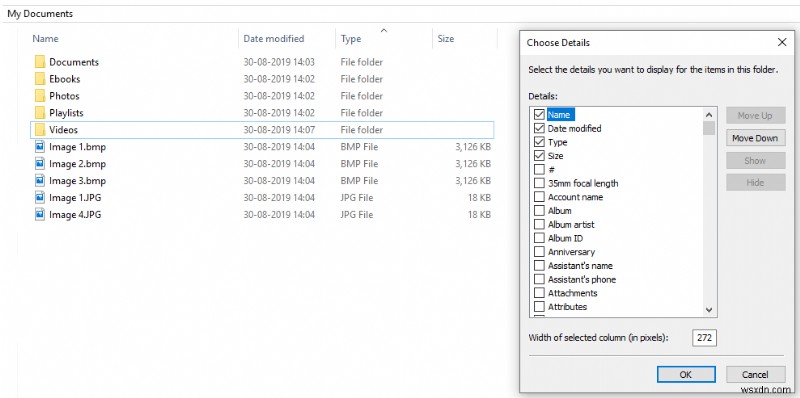This screenshot has width=800, height=398.
Task: Click BMP File type of Image 1.bmp
Action: click(359, 147)
